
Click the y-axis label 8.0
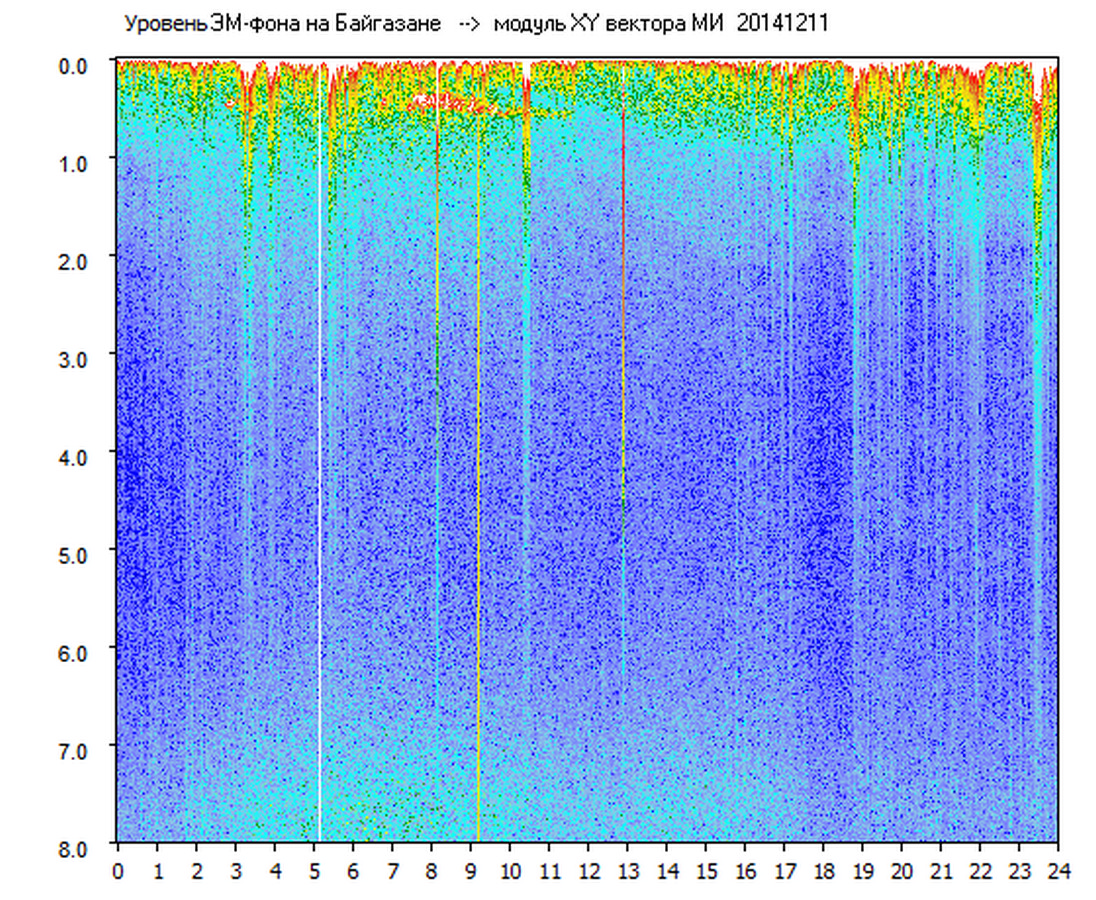[75, 848]
